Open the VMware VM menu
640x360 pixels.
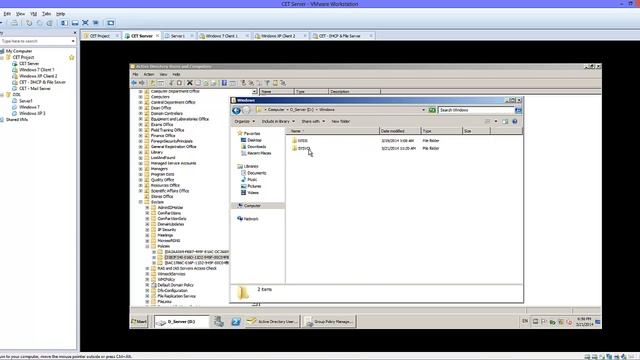[x=33, y=14]
